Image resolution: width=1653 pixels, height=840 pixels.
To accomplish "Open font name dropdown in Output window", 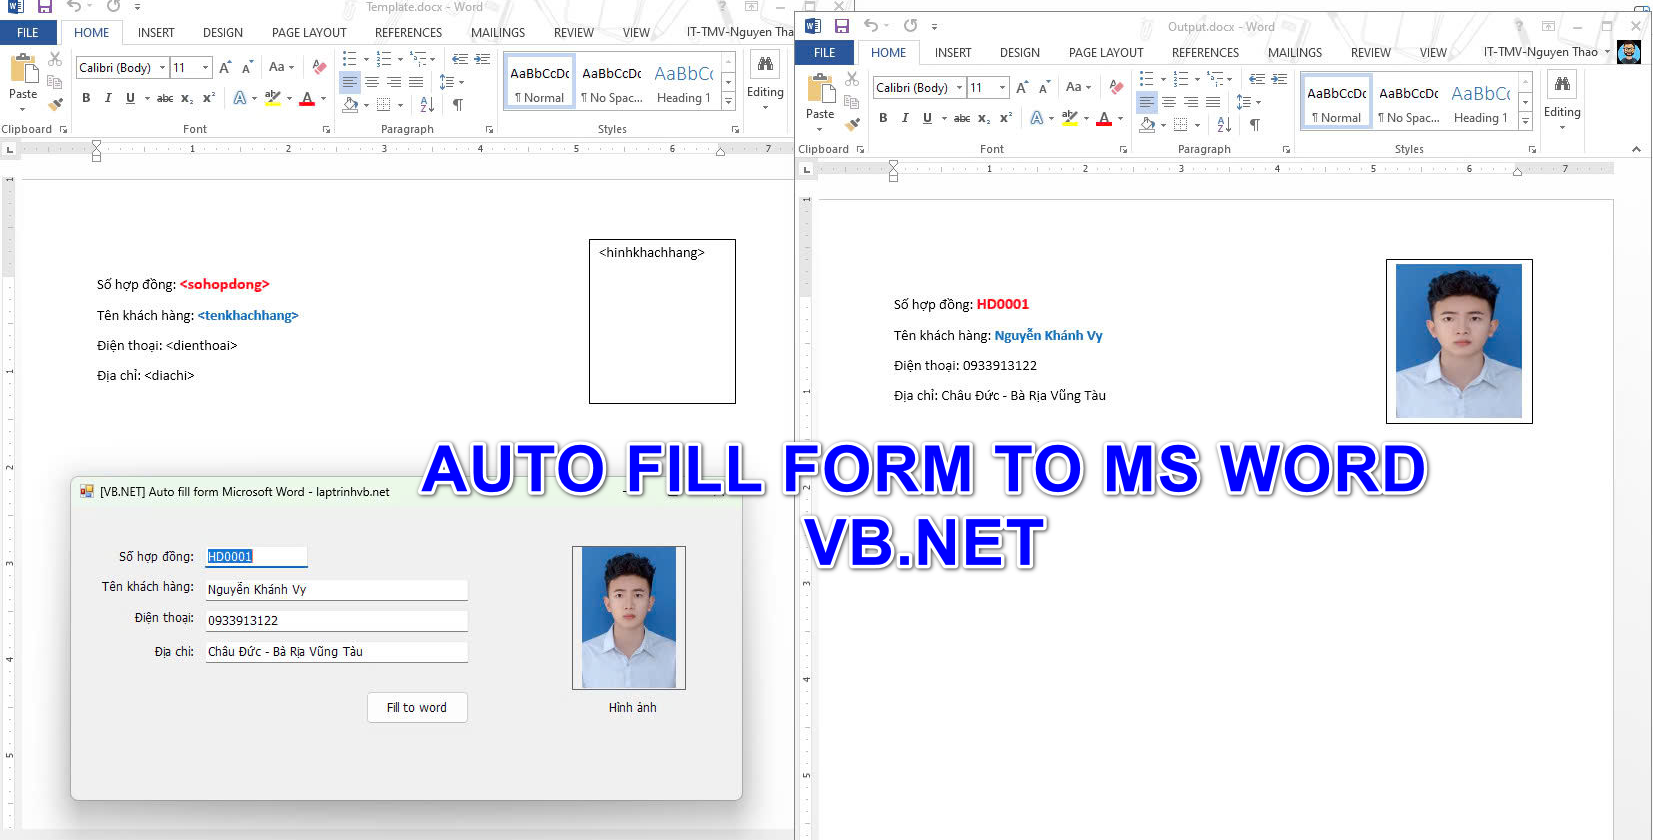I will pos(959,87).
